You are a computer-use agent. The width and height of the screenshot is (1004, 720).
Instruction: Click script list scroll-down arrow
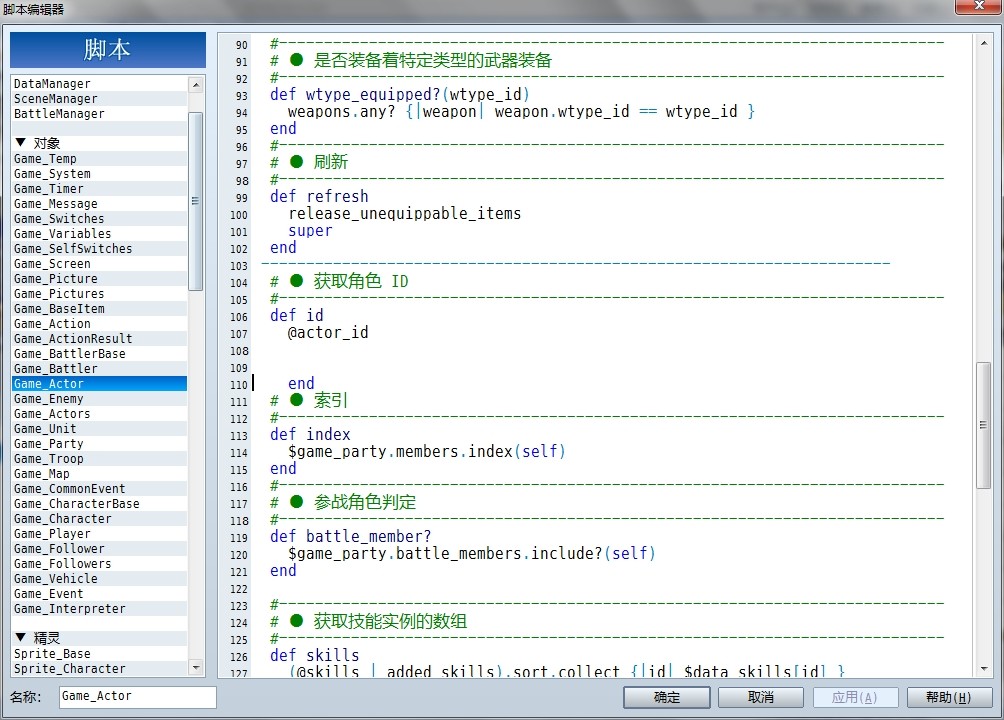[196, 667]
